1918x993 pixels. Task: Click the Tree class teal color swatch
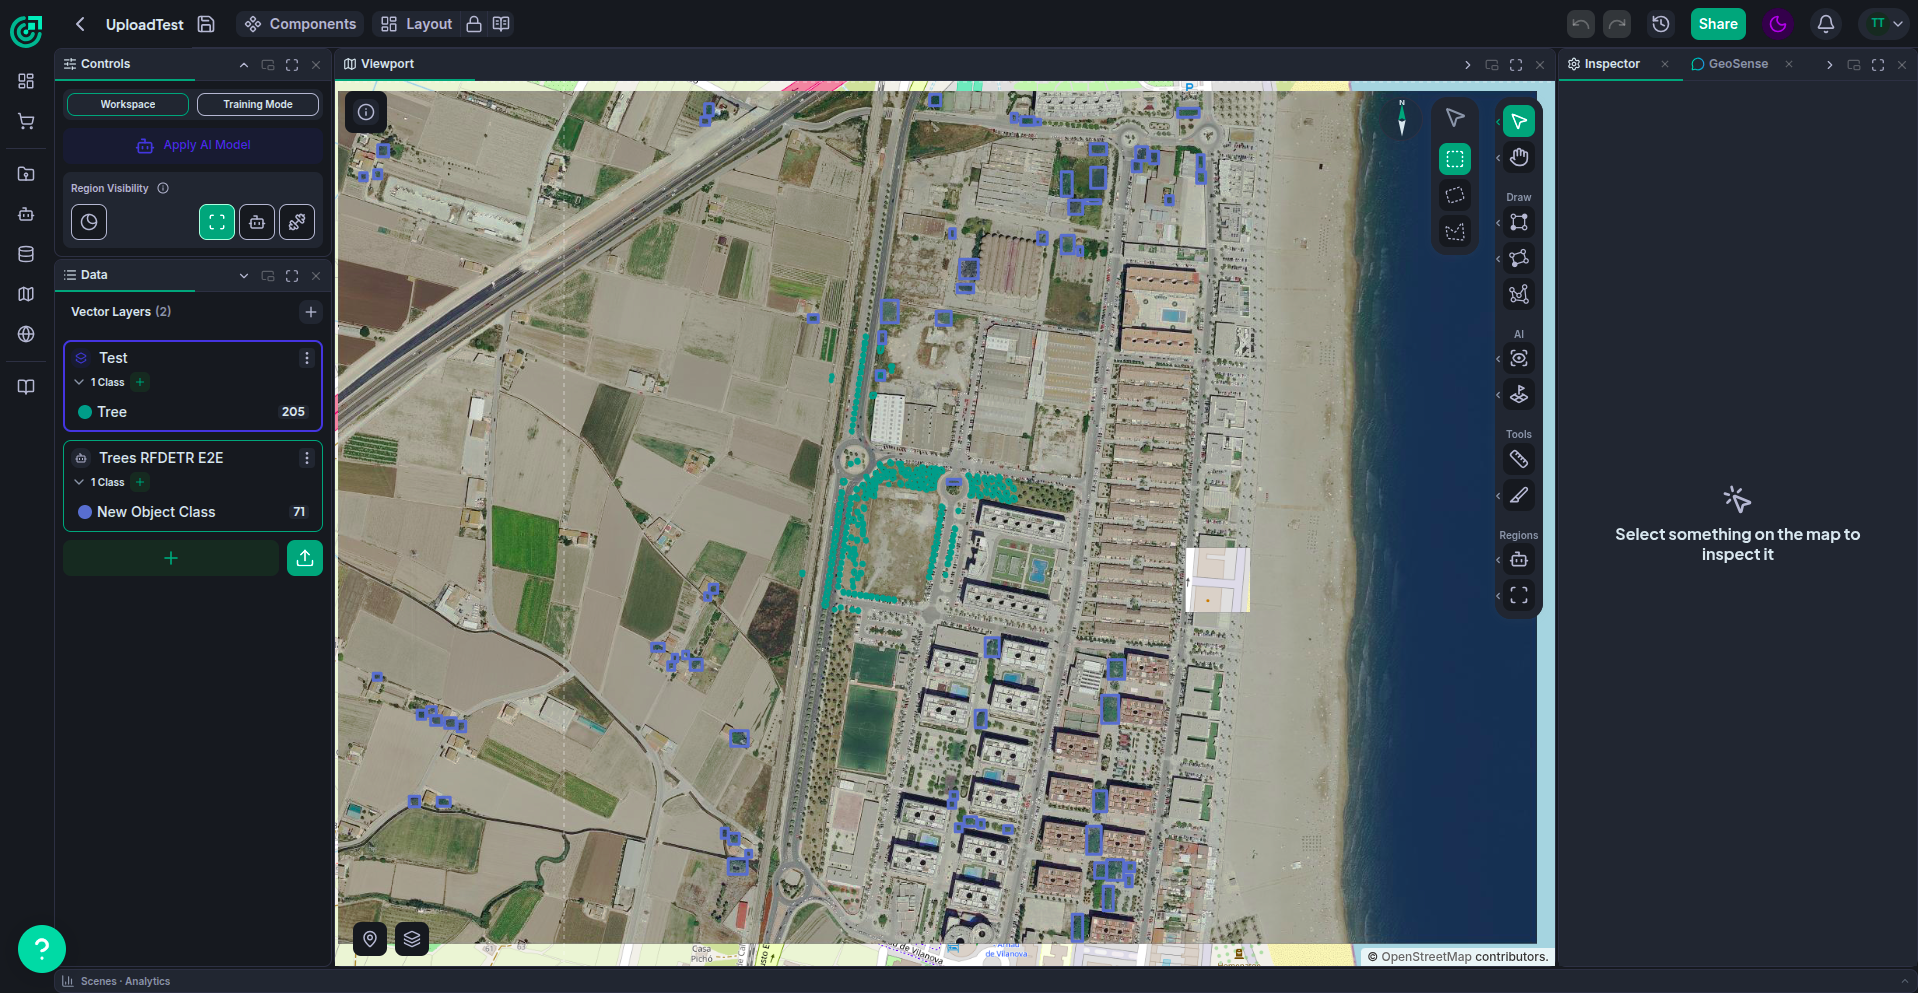click(85, 412)
